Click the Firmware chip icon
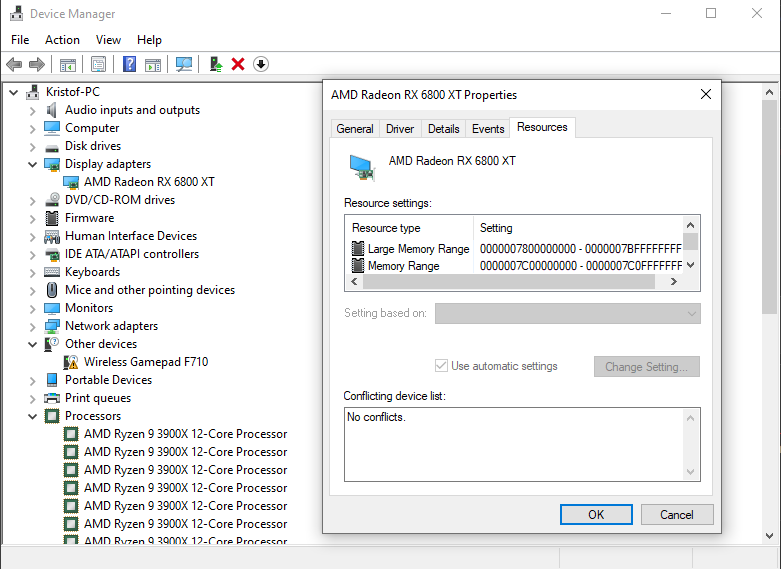 click(x=52, y=218)
